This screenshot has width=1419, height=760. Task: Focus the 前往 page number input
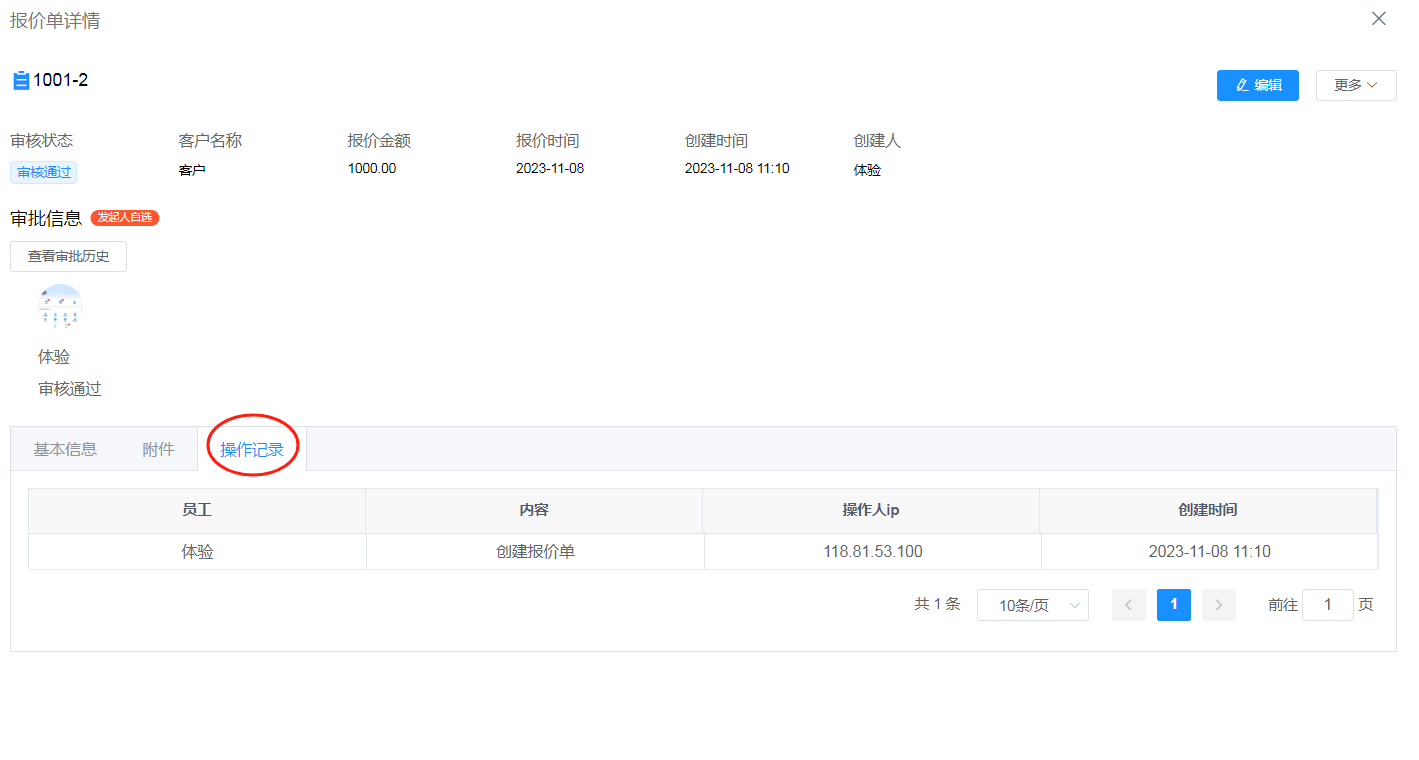coord(1327,605)
